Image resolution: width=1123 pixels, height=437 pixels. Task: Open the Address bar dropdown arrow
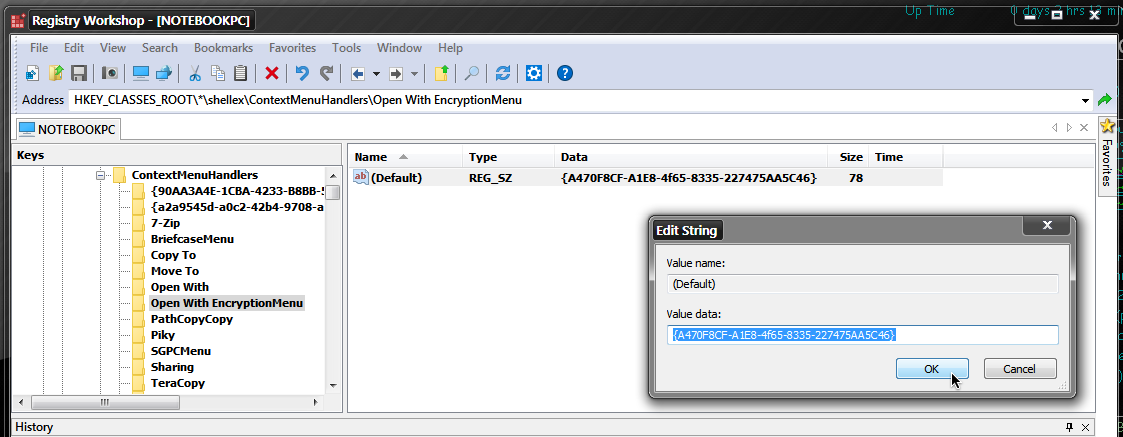pos(1086,100)
